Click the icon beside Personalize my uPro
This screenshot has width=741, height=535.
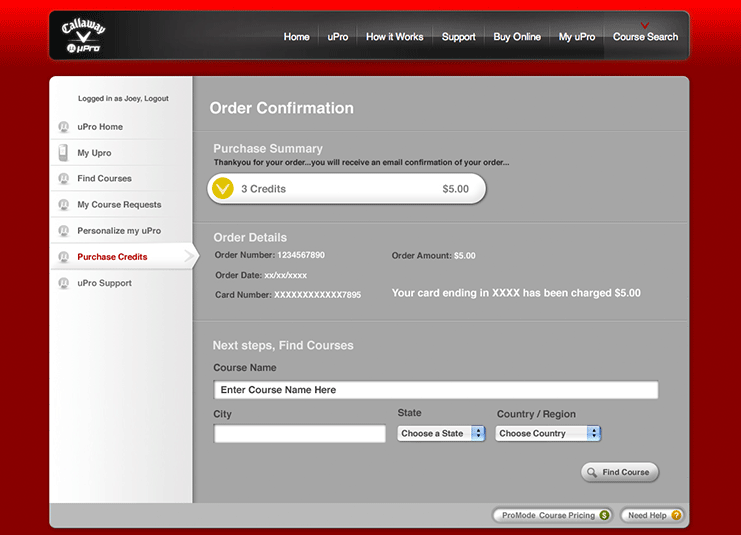(63, 231)
